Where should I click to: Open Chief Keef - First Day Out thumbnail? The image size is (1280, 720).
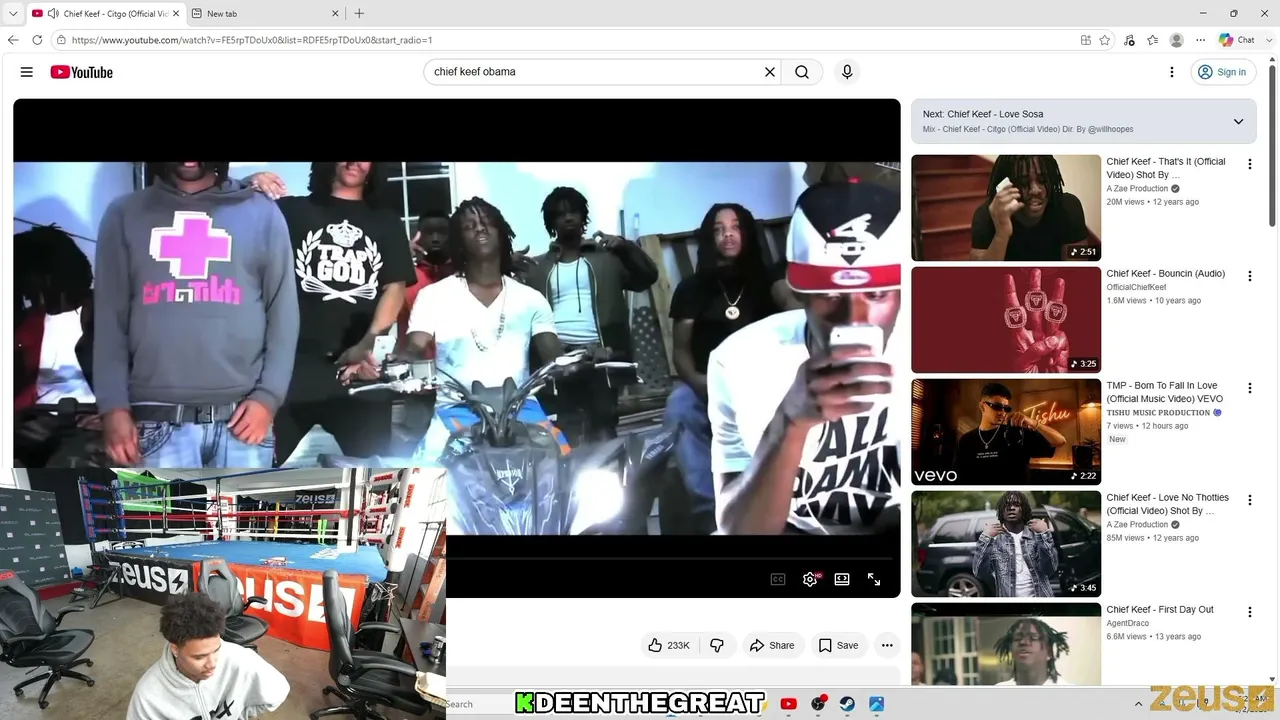click(1006, 644)
